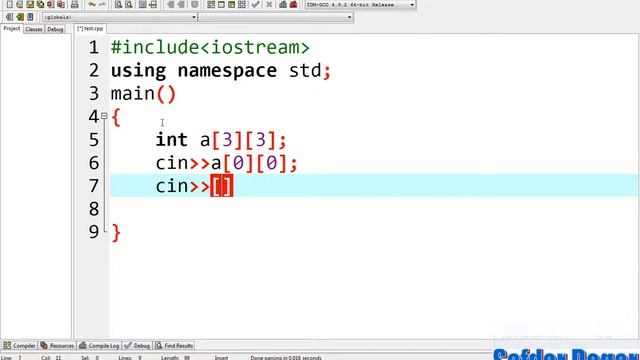Click the Replace icon next to Find

pyautogui.click(x=129, y=4)
